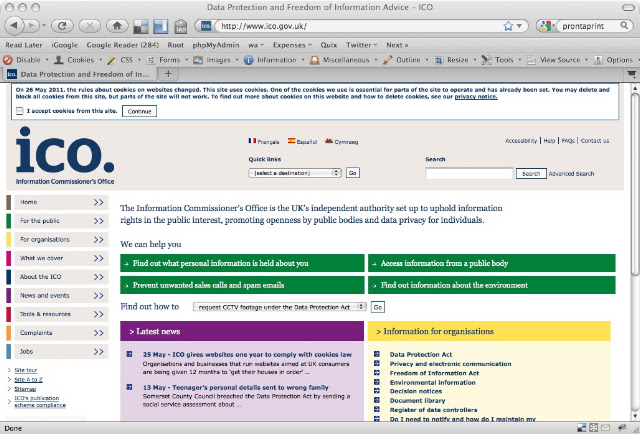This screenshot has height=434, width=640.
Task: Bookmark the page with the star icon
Action: [x=508, y=26]
